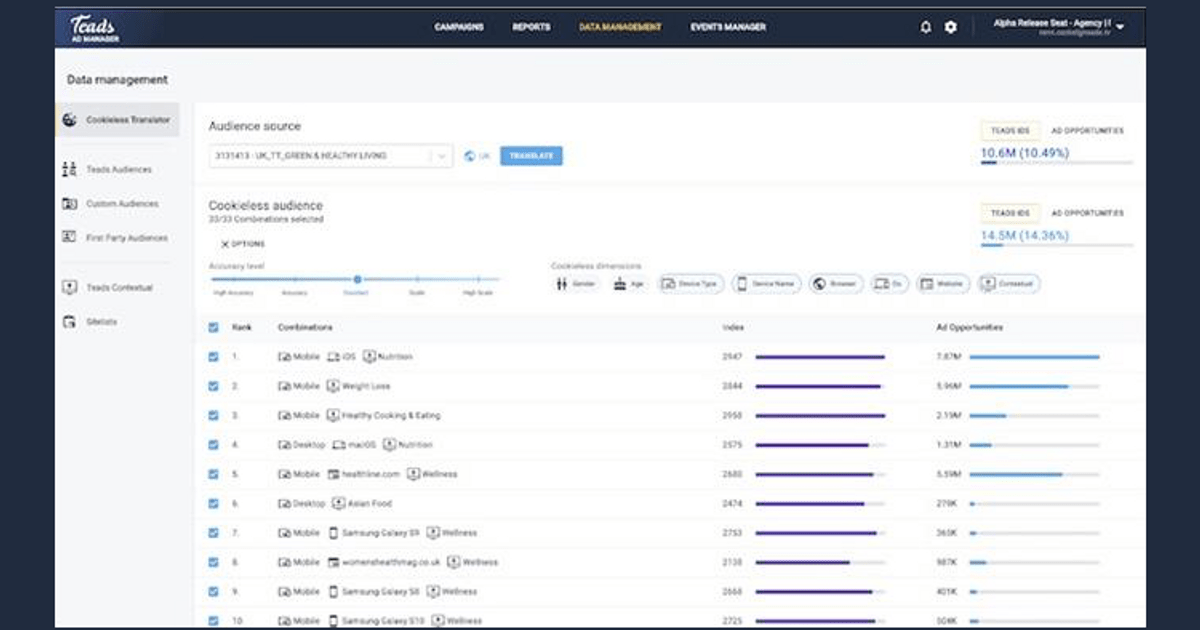Select the Browser dimension chip

point(835,284)
